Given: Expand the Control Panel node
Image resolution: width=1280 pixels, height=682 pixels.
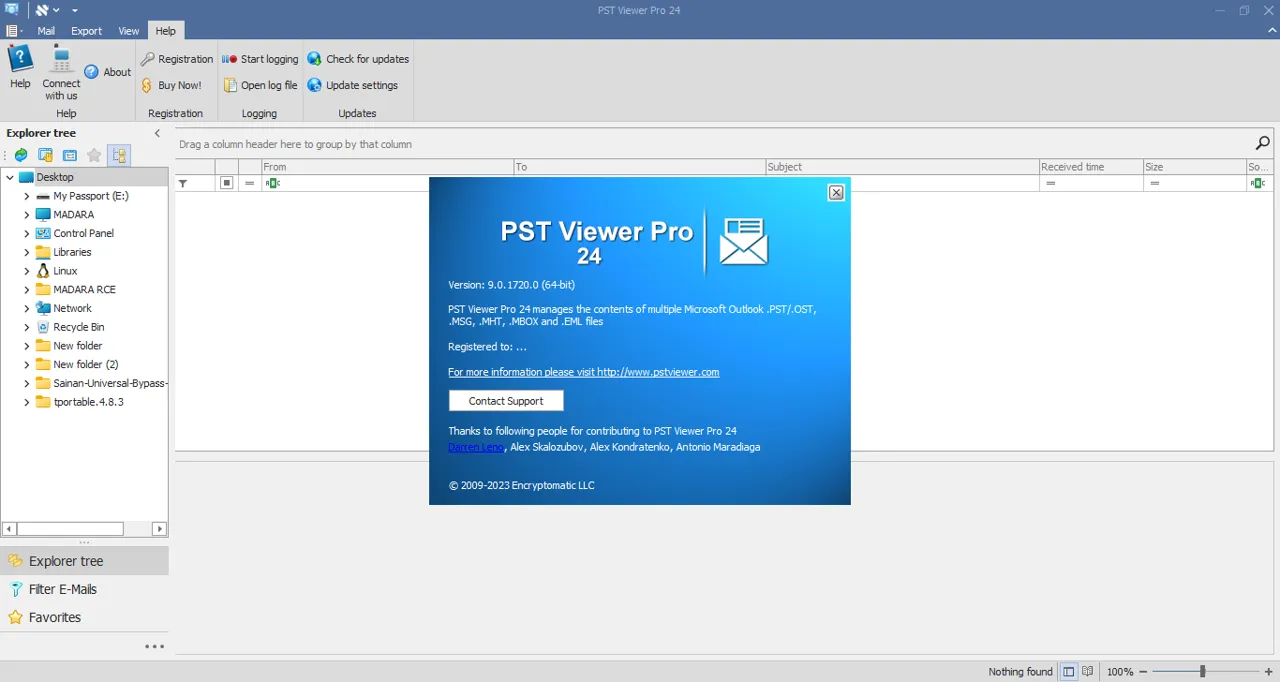Looking at the screenshot, I should tap(27, 233).
